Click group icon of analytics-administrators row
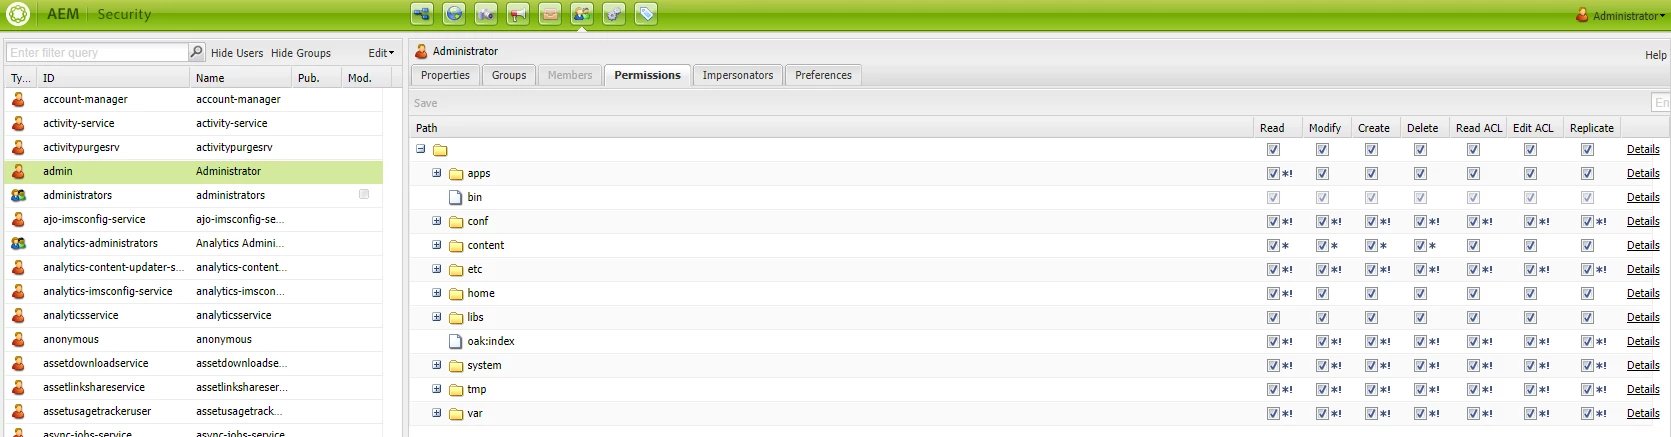This screenshot has height=437, width=1671. point(18,243)
